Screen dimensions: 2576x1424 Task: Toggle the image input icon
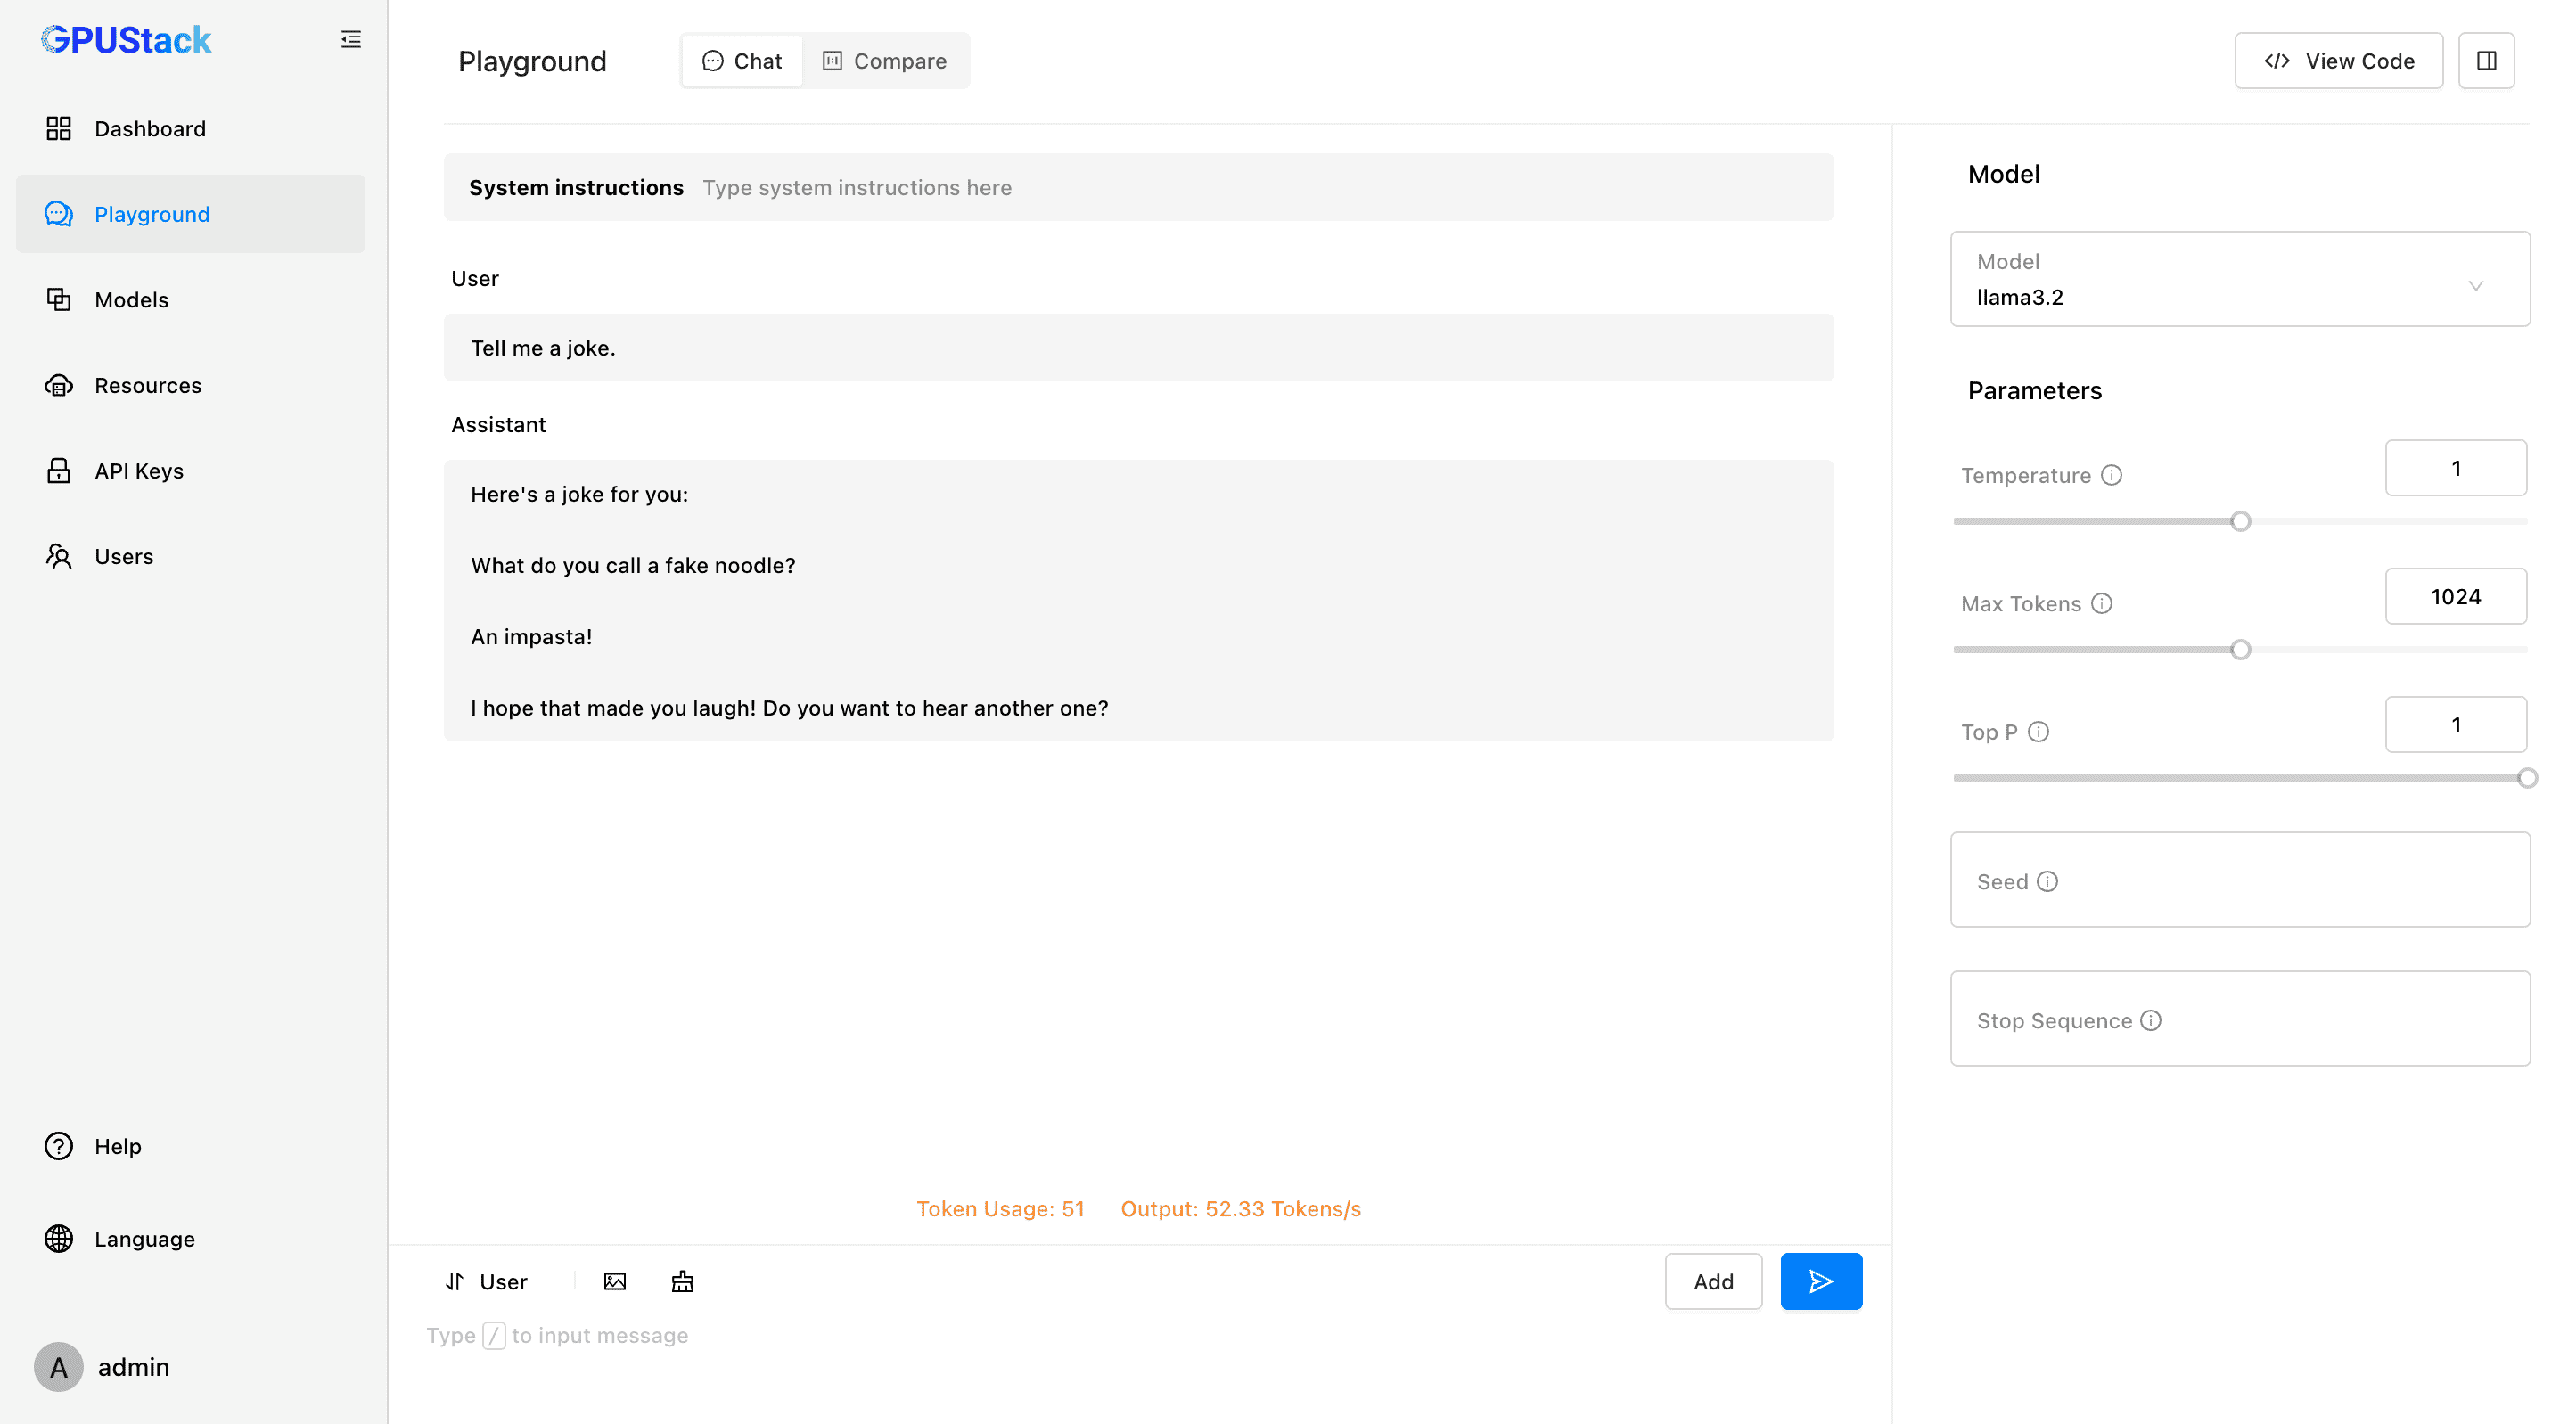click(616, 1282)
